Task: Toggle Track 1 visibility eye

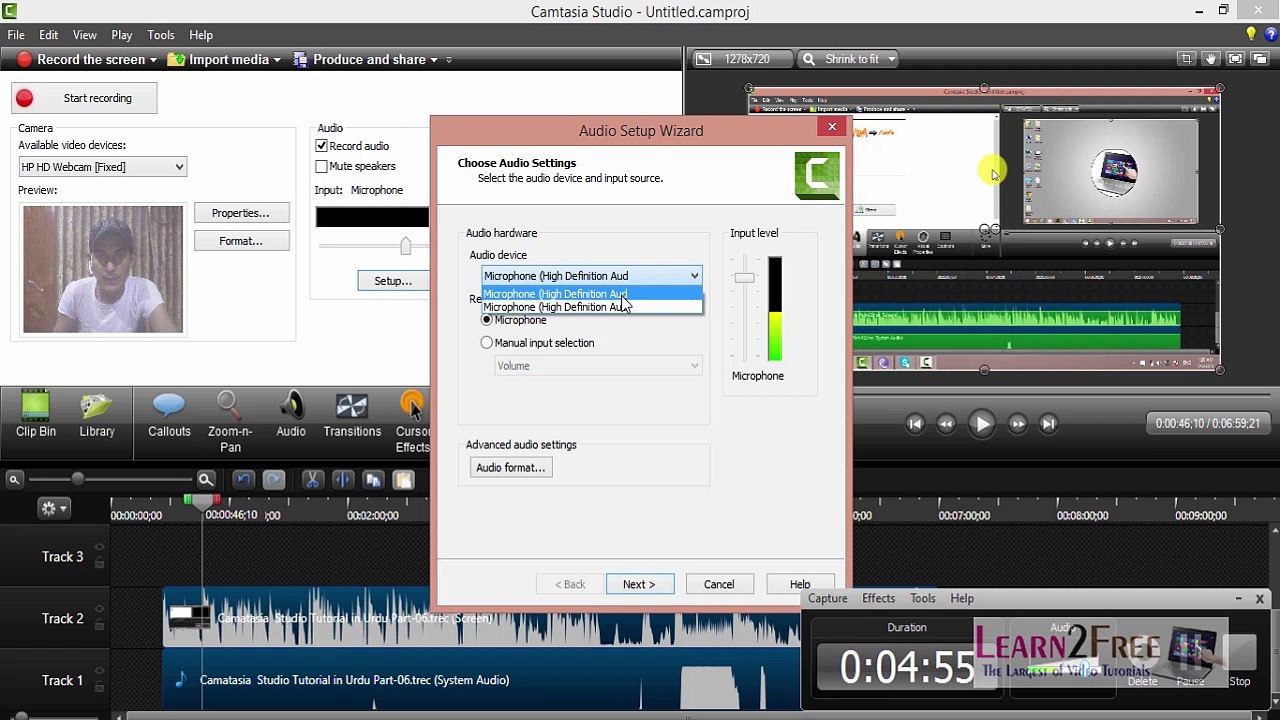Action: point(99,672)
